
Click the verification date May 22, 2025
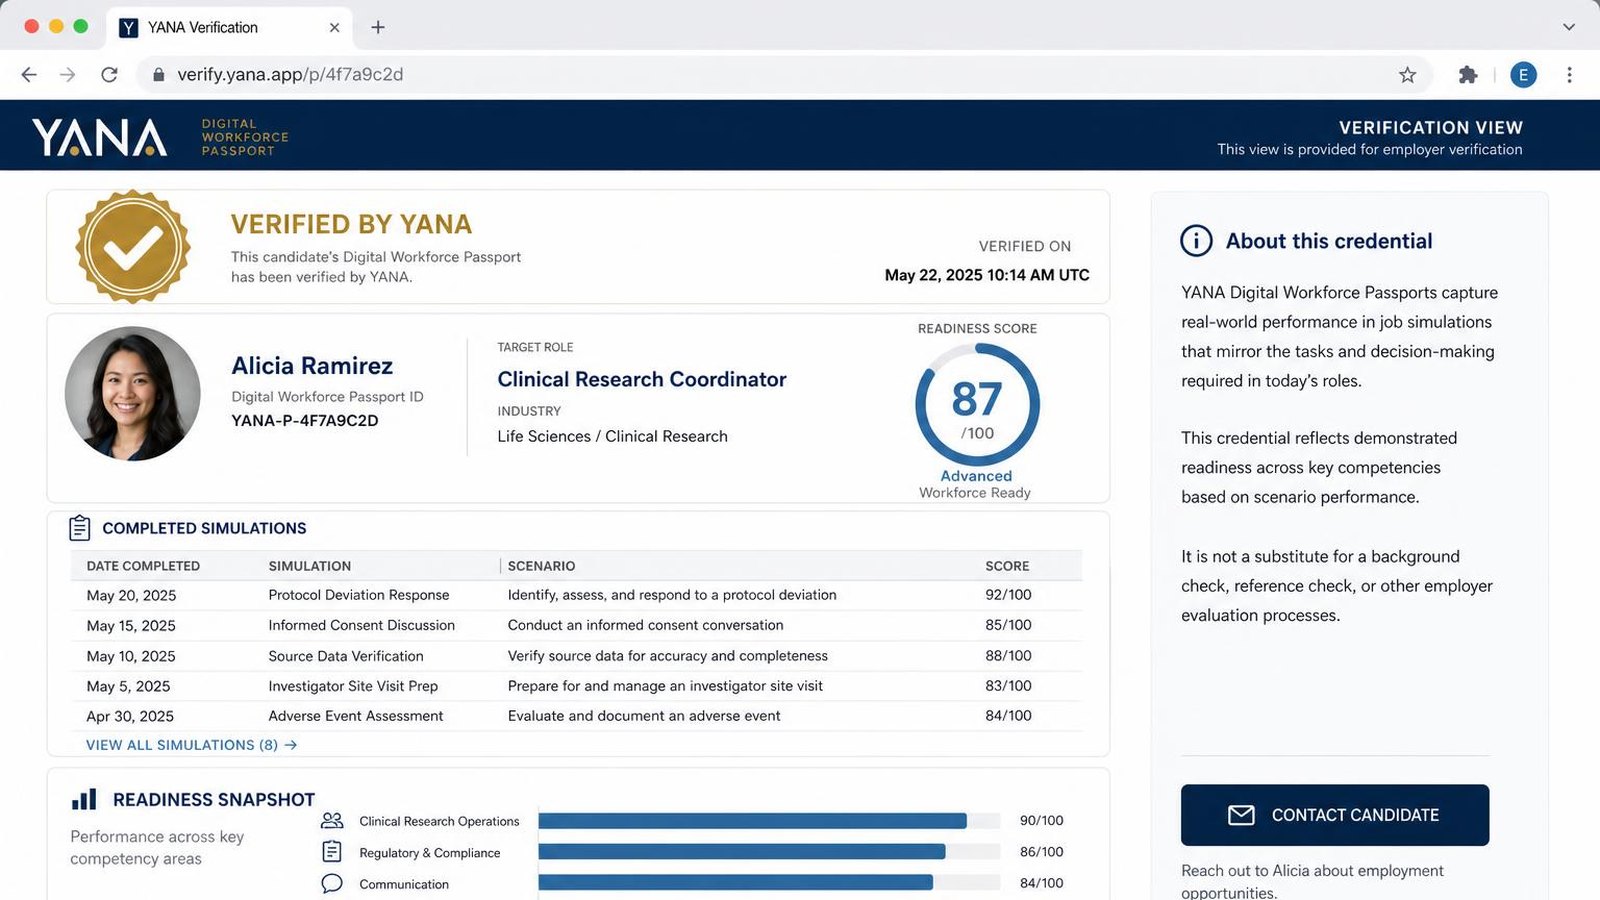click(987, 275)
